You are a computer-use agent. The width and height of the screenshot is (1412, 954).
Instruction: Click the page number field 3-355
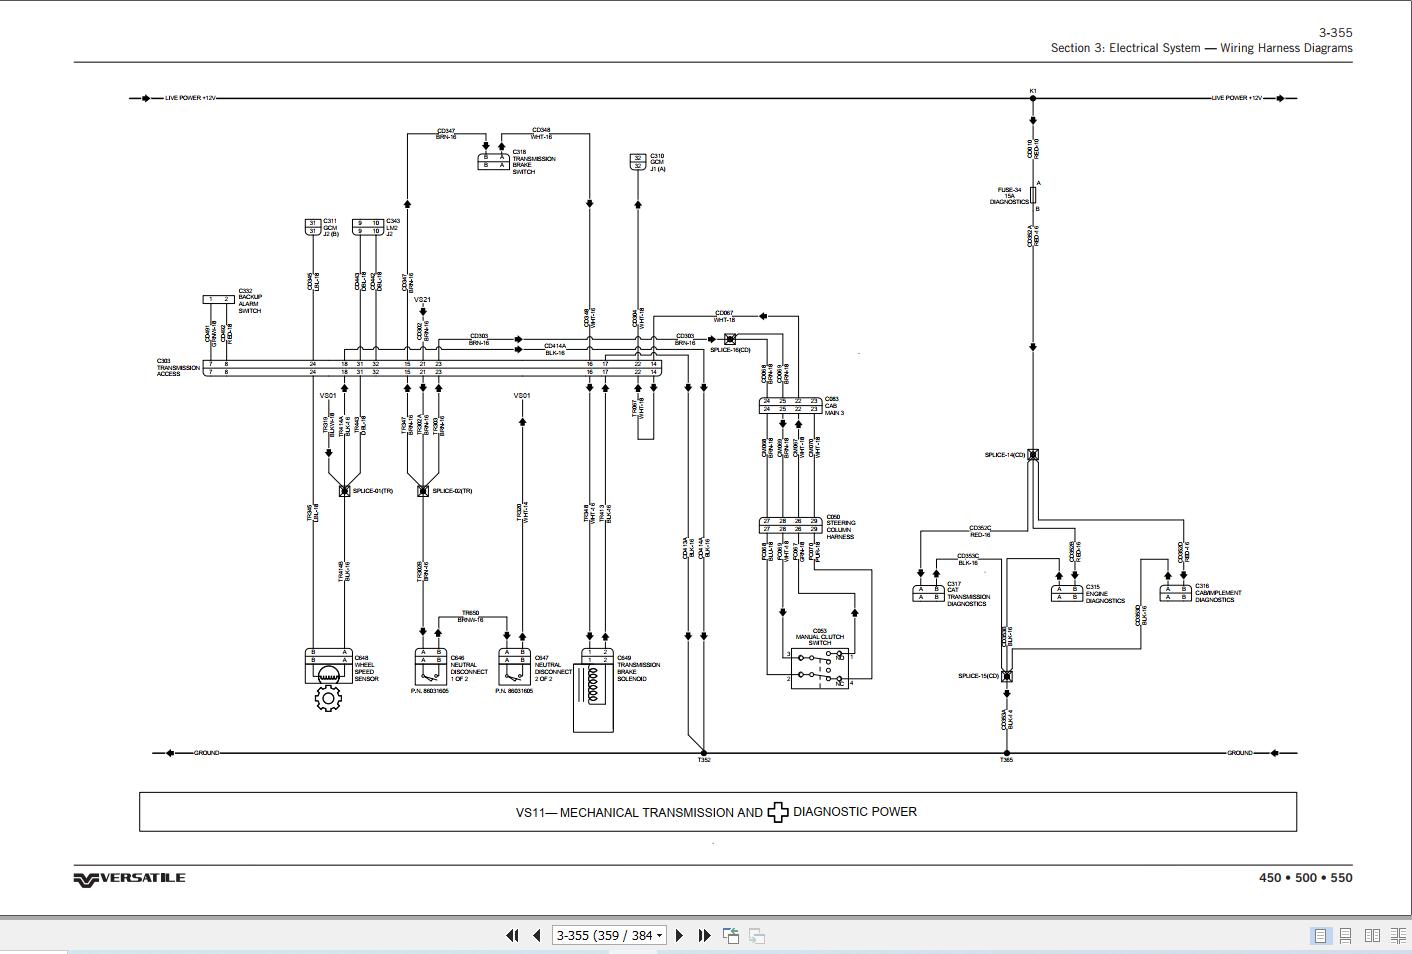click(x=604, y=936)
